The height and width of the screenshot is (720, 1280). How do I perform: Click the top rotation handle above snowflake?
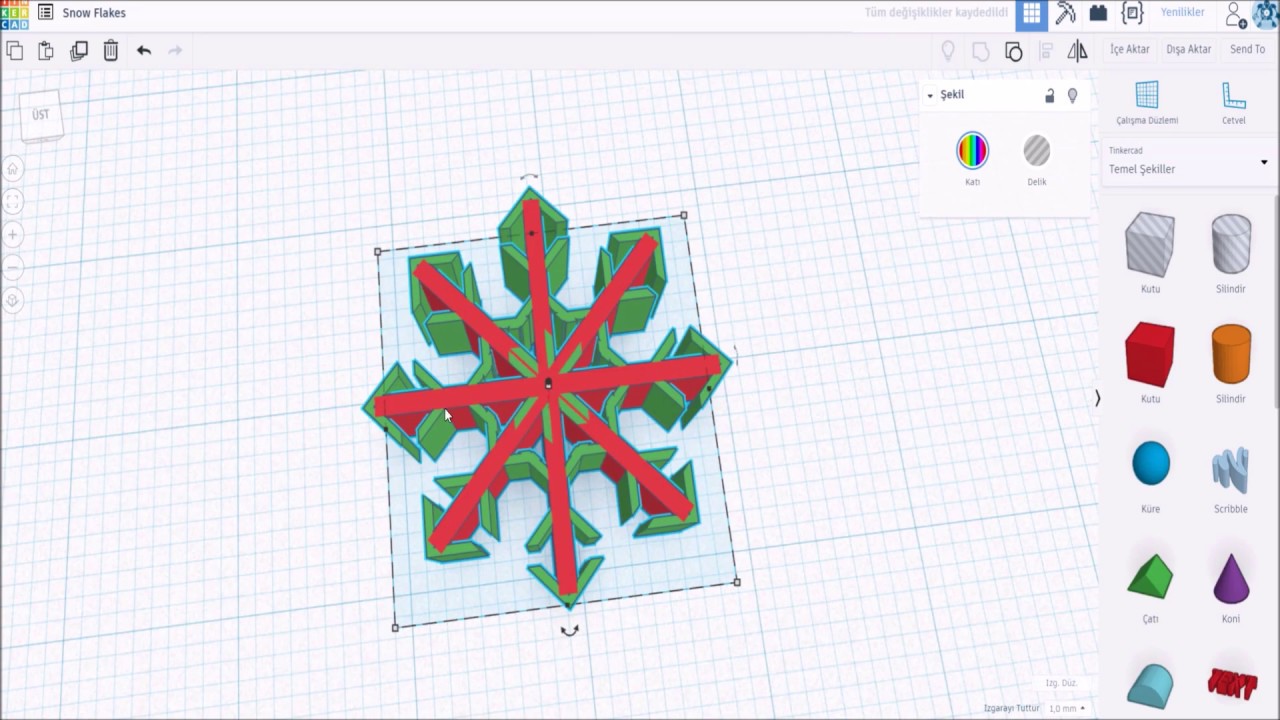tap(530, 178)
